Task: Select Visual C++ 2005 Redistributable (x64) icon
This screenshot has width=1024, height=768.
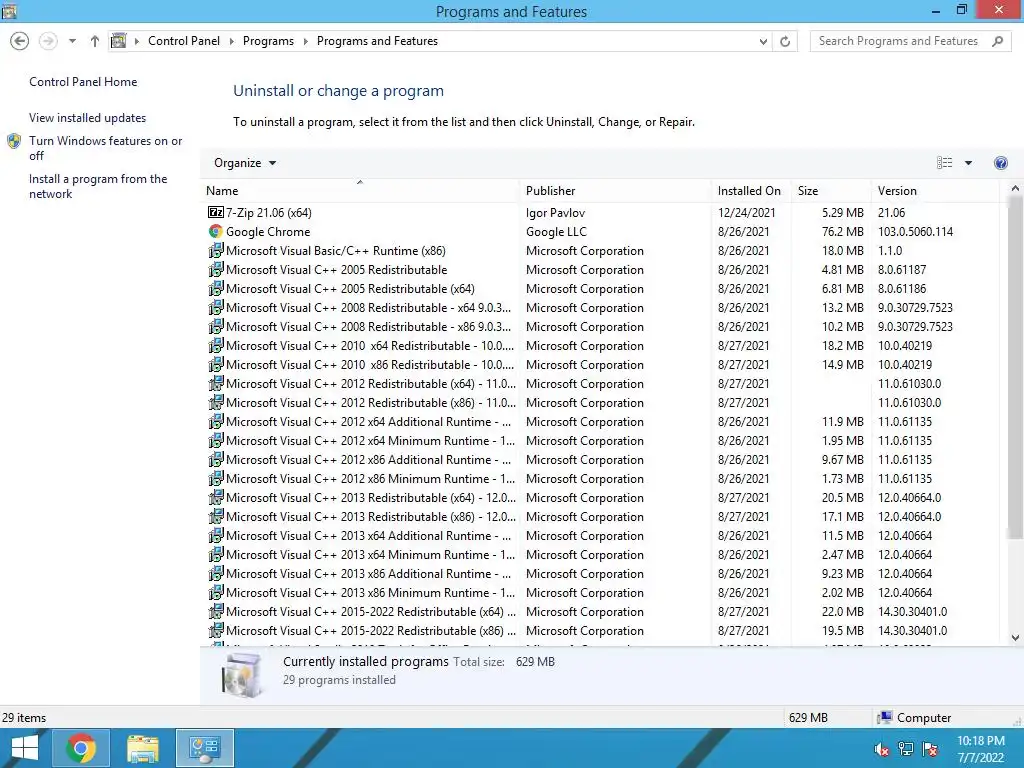Action: (x=216, y=288)
